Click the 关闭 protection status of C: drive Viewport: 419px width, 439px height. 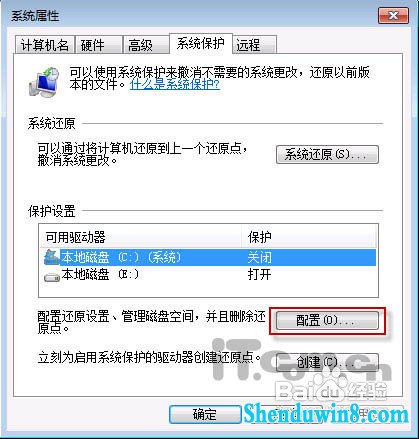(259, 257)
